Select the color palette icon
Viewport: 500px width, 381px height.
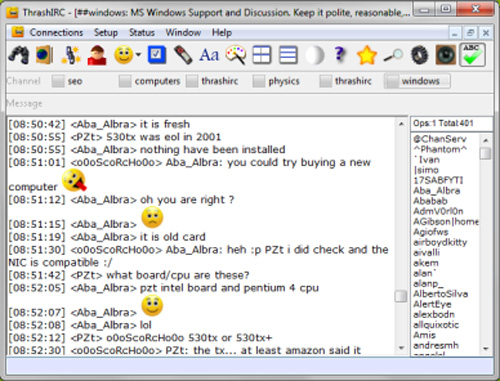point(236,55)
